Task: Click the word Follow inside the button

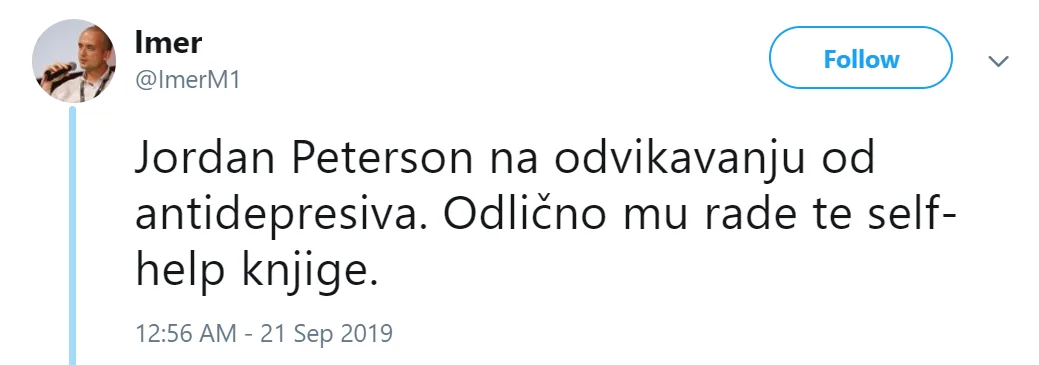Action: (x=861, y=59)
